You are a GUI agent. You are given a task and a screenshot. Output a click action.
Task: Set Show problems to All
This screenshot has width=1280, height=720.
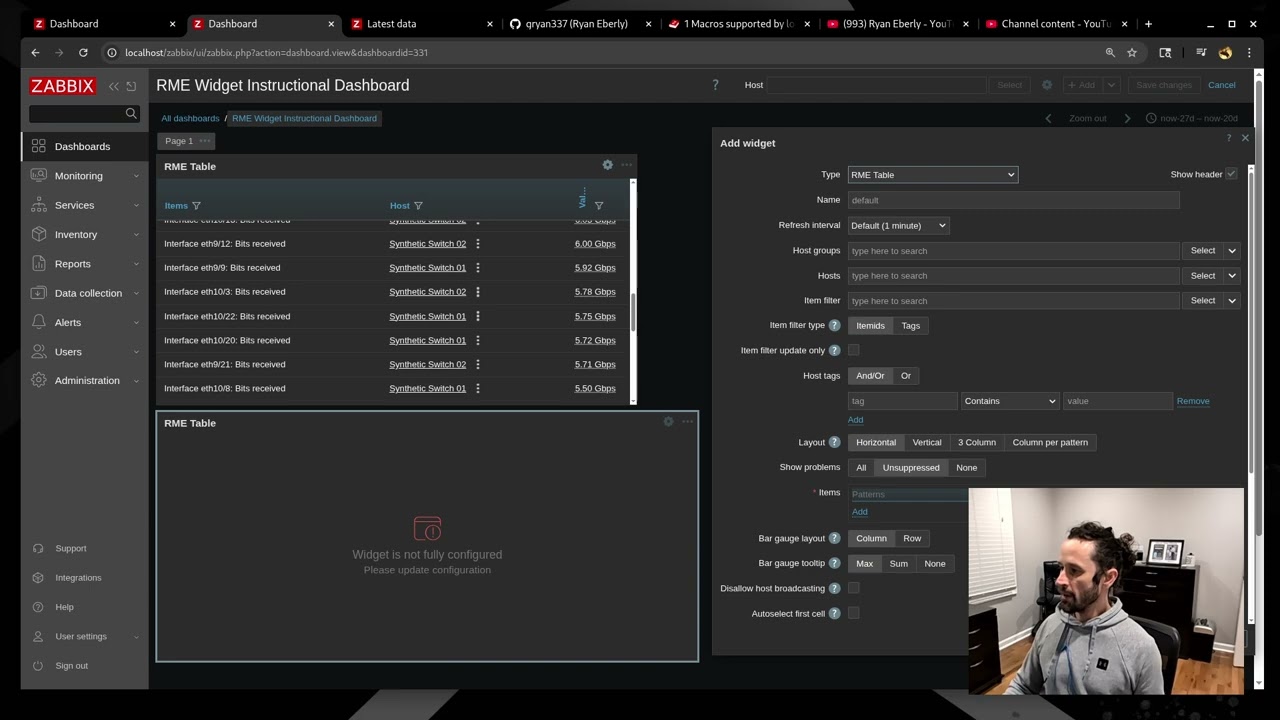861,467
